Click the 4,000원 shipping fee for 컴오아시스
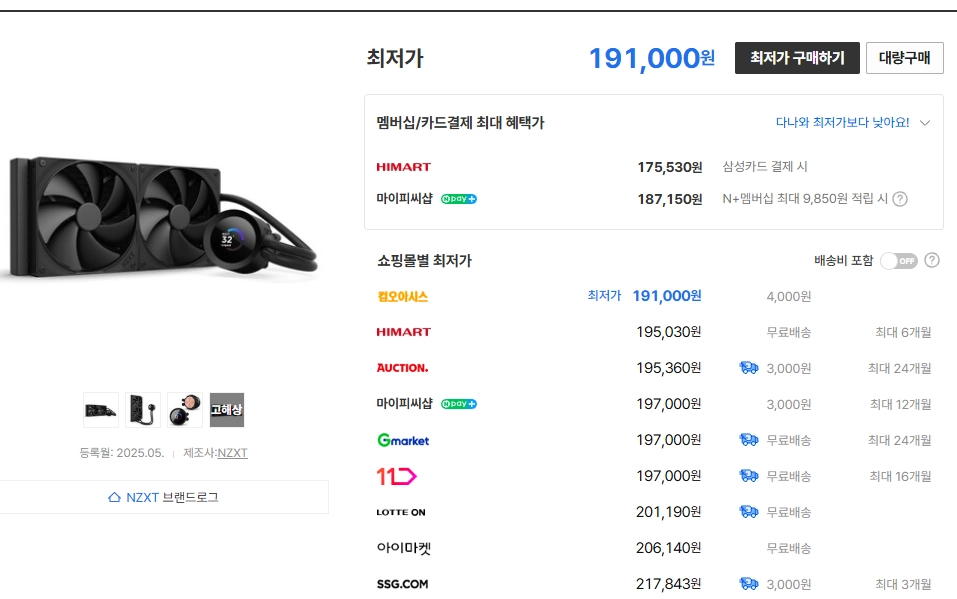957x599 pixels. 789,297
